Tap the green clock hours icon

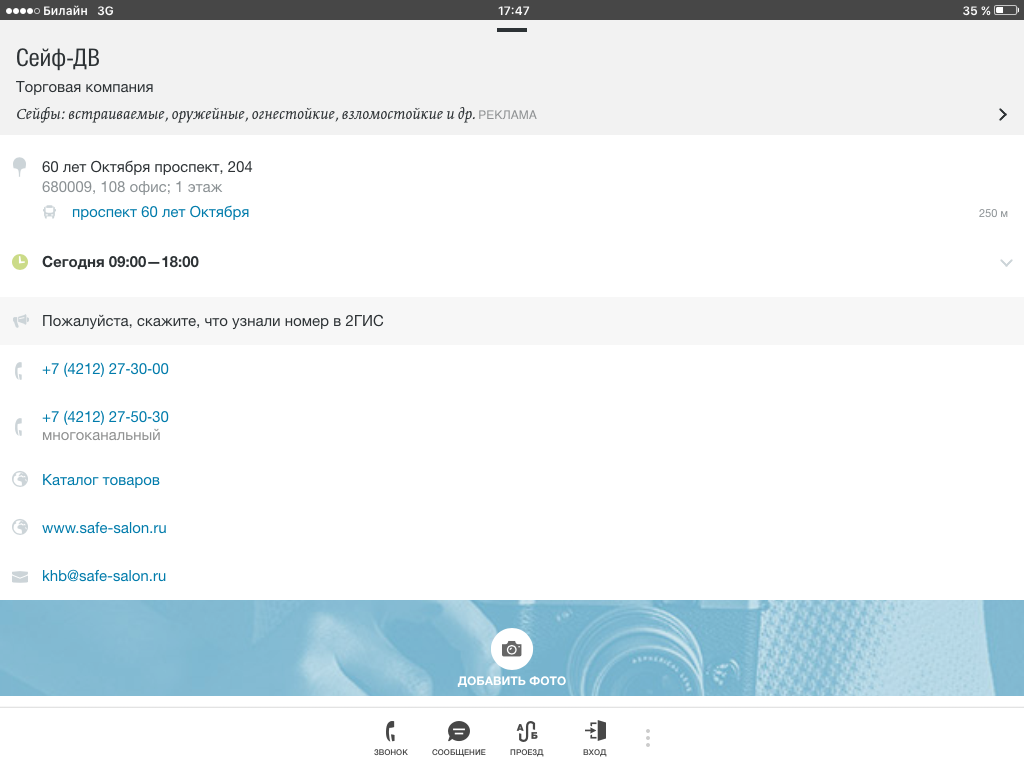[19, 262]
